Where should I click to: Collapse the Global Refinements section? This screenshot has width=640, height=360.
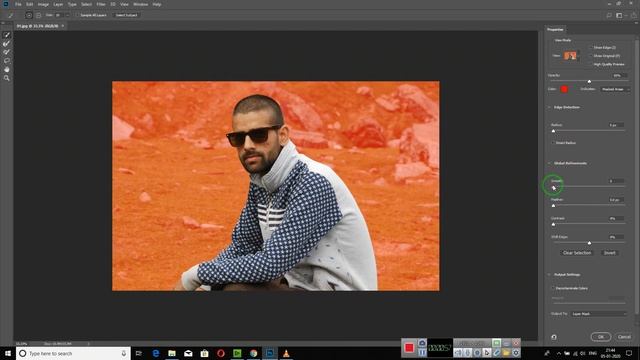(x=549, y=163)
